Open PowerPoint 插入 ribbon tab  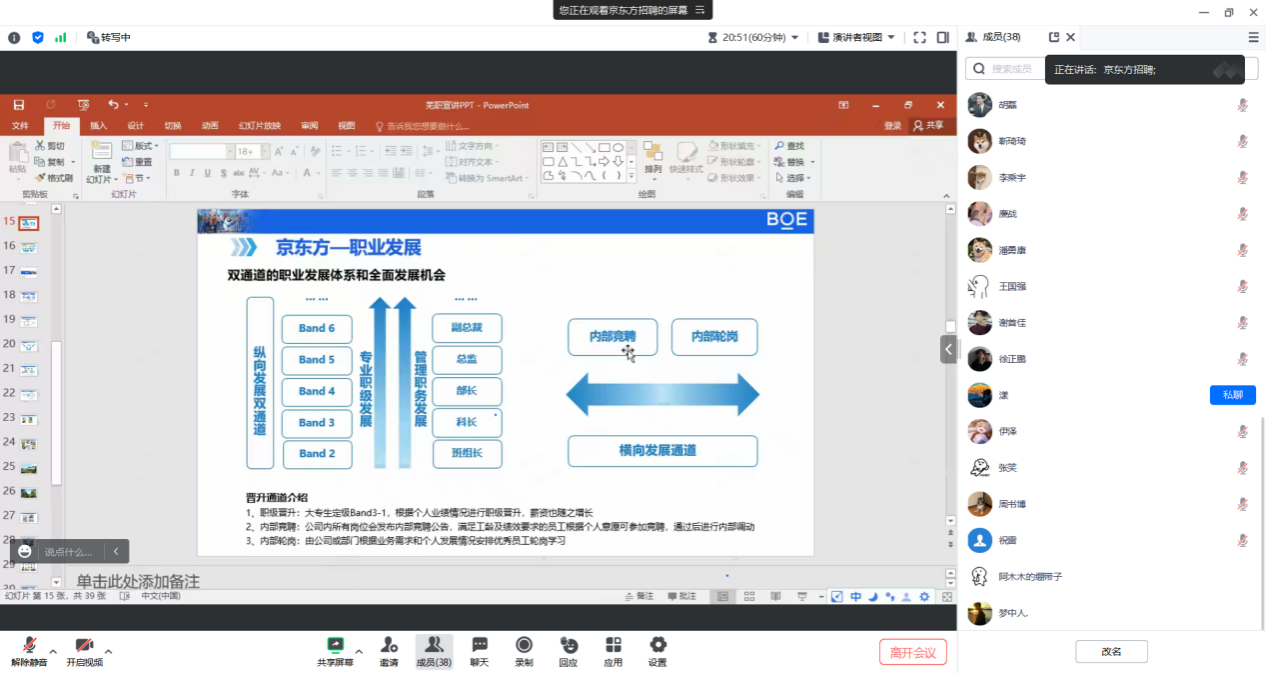tap(98, 126)
